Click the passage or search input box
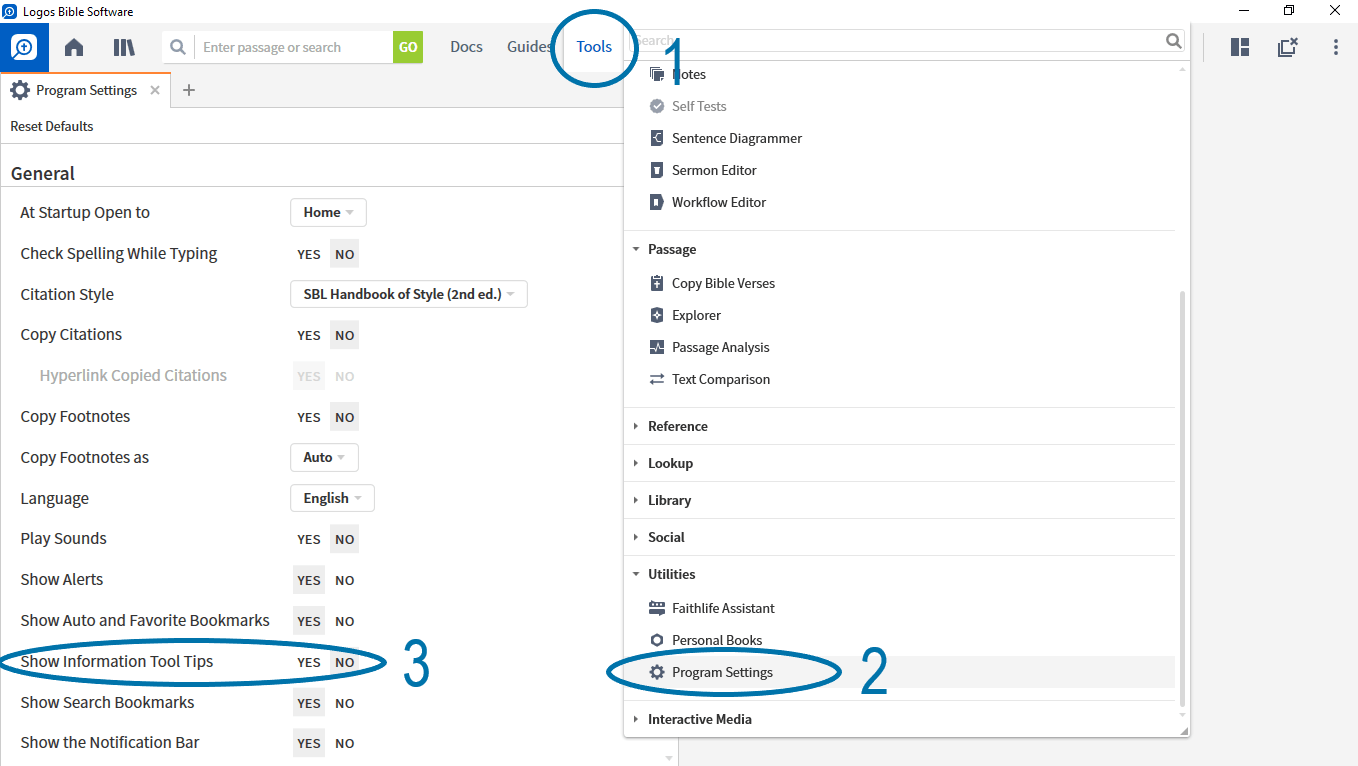The width and height of the screenshot is (1358, 766). click(295, 47)
